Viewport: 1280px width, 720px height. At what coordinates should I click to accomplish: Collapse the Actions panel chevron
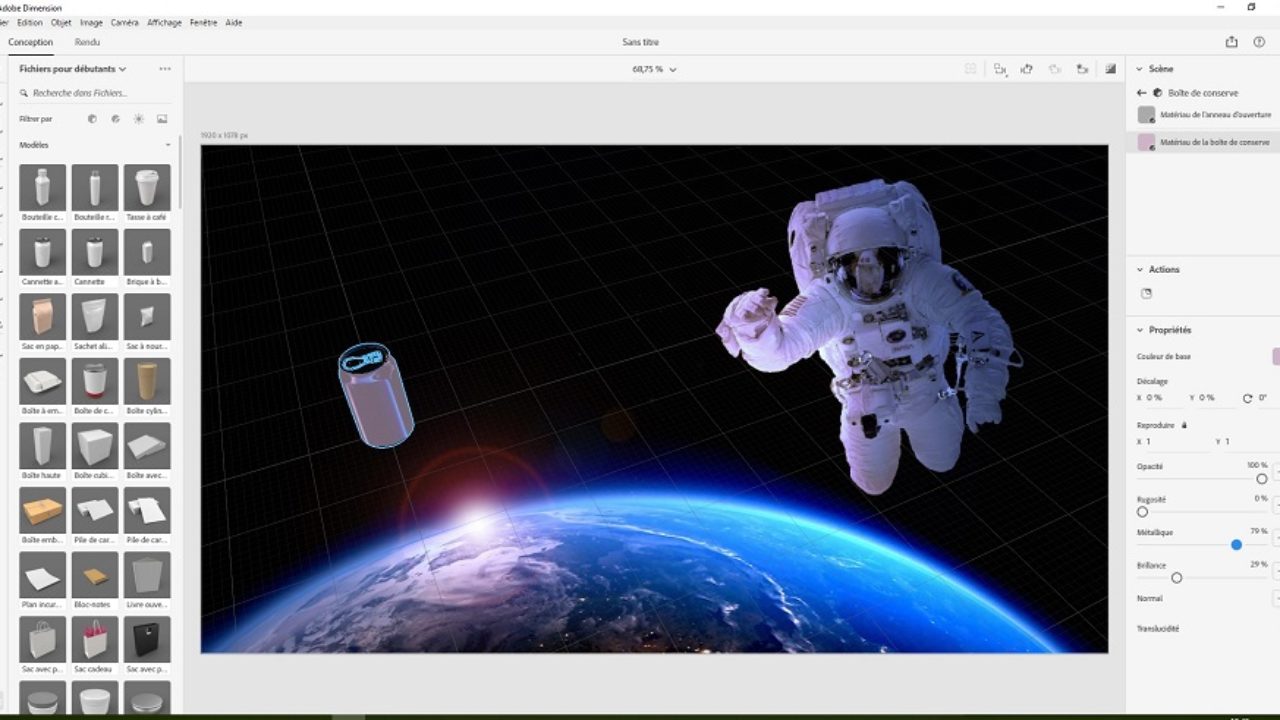1139,269
